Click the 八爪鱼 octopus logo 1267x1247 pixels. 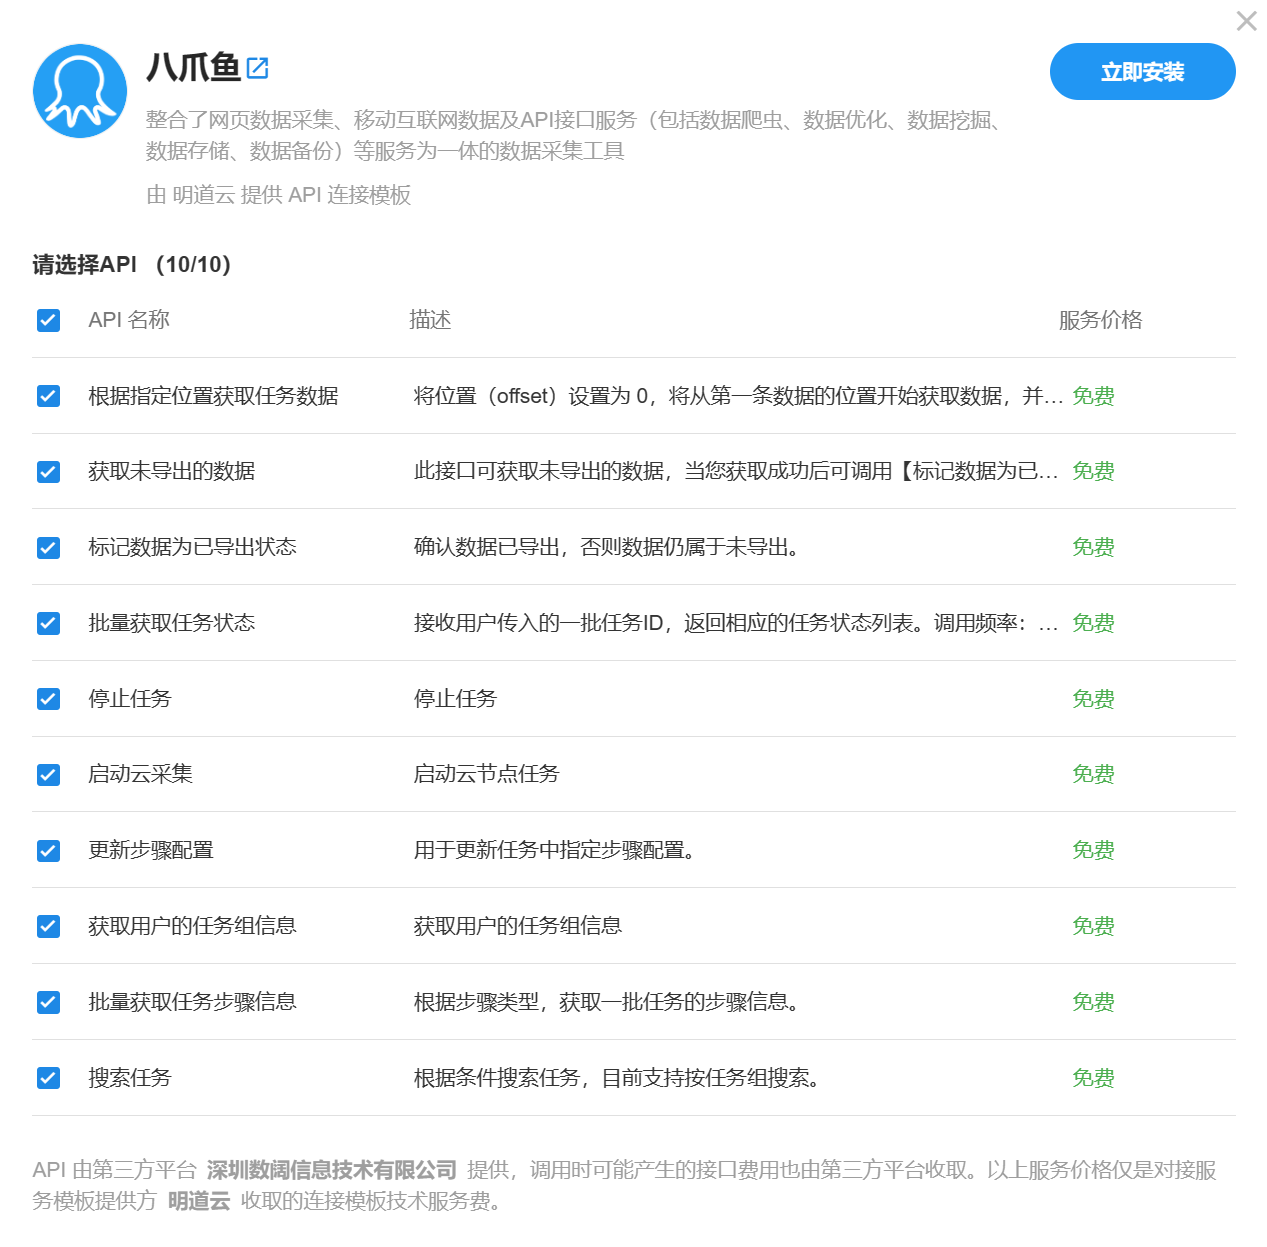pyautogui.click(x=80, y=91)
